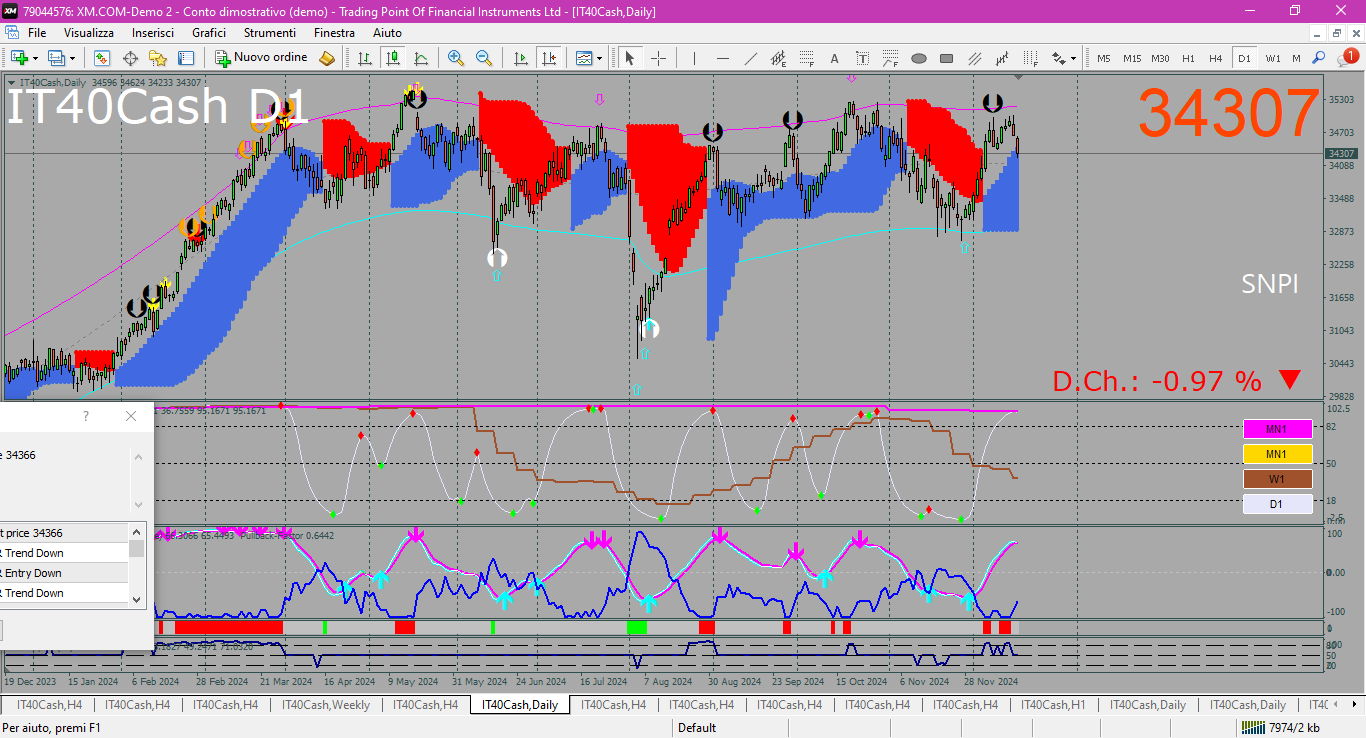The height and width of the screenshot is (738, 1366).
Task: Draw a vertical line tool
Action: [x=695, y=58]
